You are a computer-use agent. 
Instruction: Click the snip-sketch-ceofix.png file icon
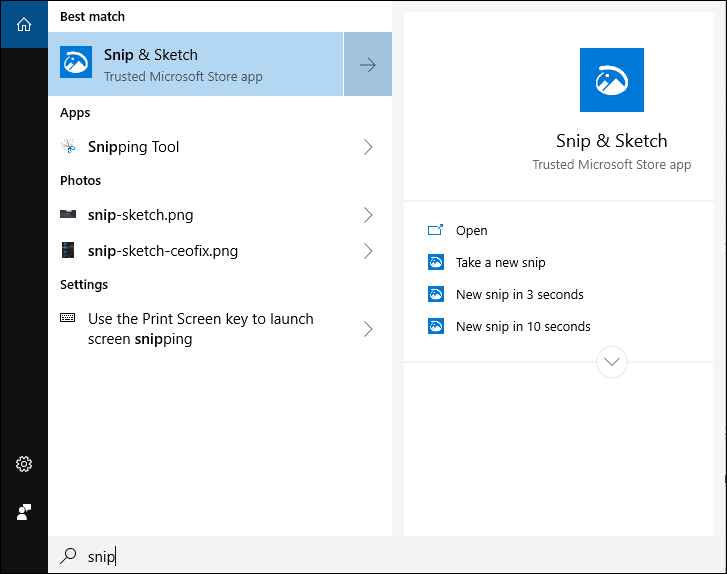coord(68,251)
